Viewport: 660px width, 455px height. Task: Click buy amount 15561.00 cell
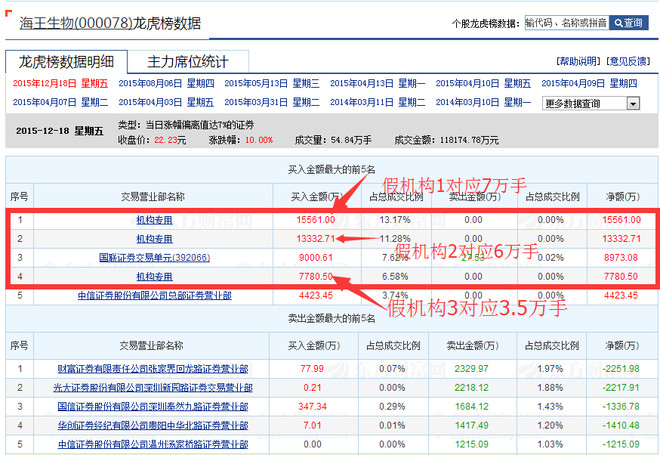(316, 220)
